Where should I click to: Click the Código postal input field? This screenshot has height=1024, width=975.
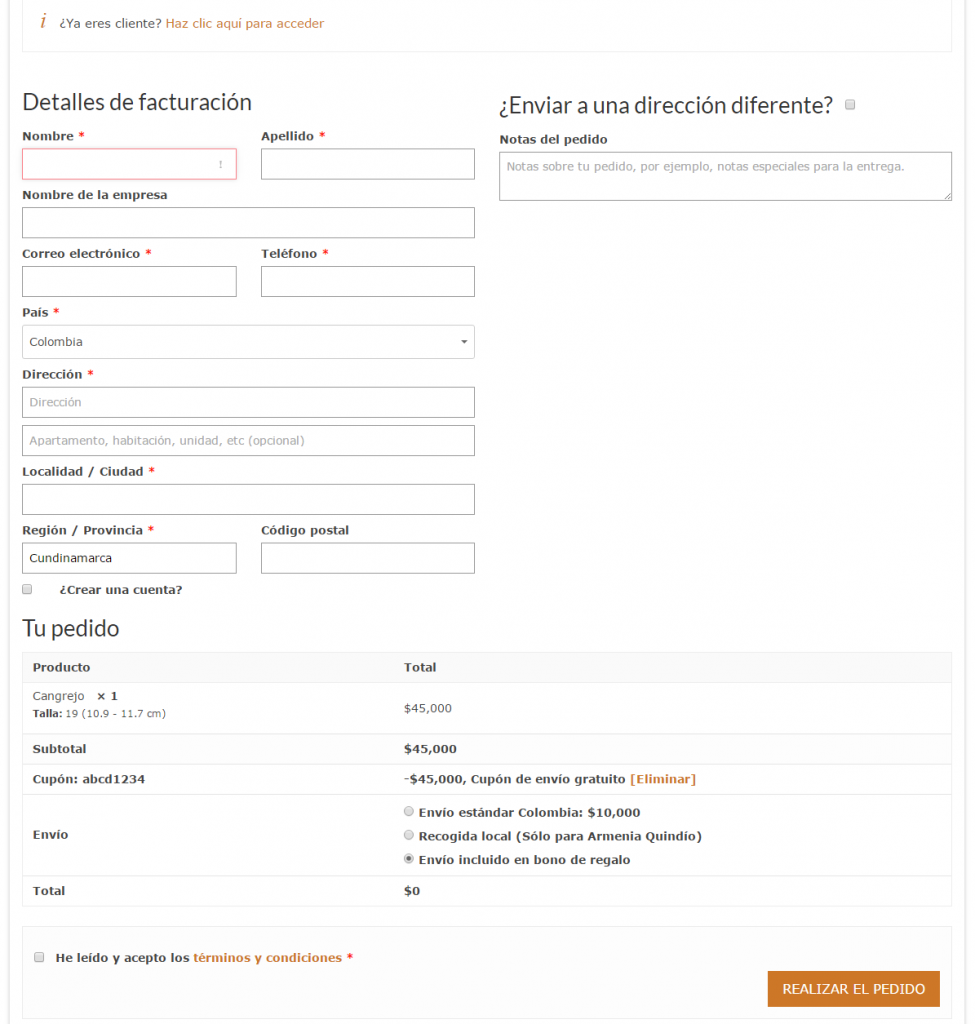pyautogui.click(x=368, y=558)
